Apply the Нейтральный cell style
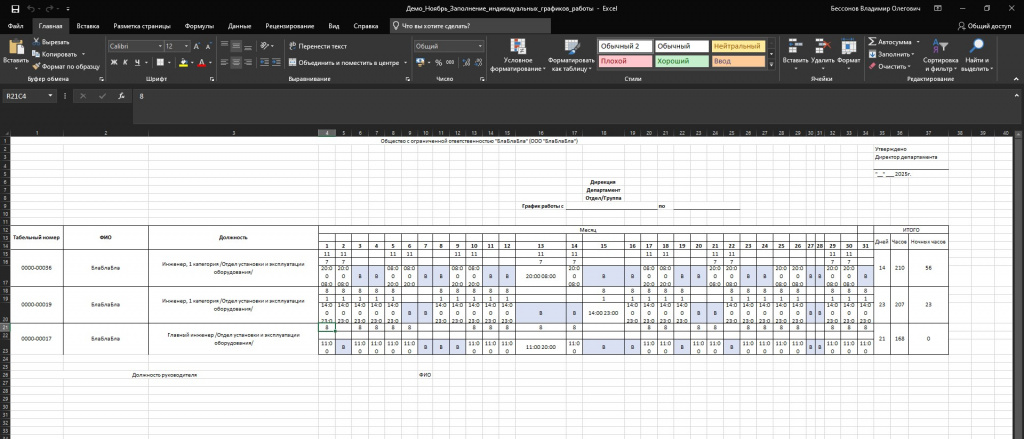 coord(738,46)
